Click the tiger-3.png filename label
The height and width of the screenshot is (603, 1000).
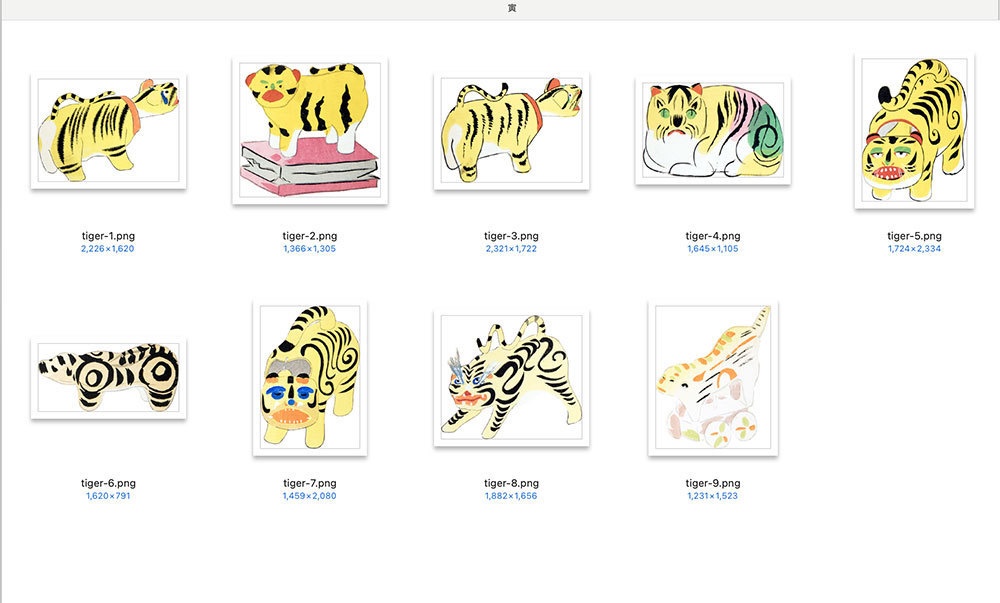(x=511, y=236)
